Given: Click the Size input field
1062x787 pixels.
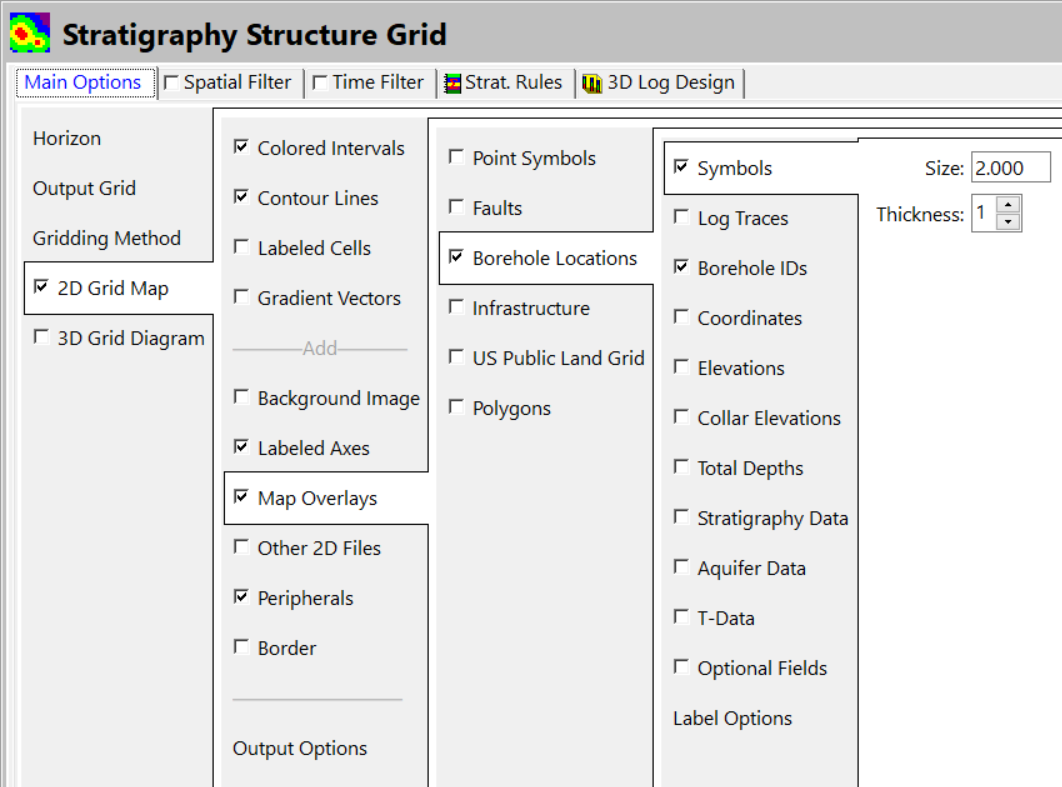Looking at the screenshot, I should [x=1010, y=168].
